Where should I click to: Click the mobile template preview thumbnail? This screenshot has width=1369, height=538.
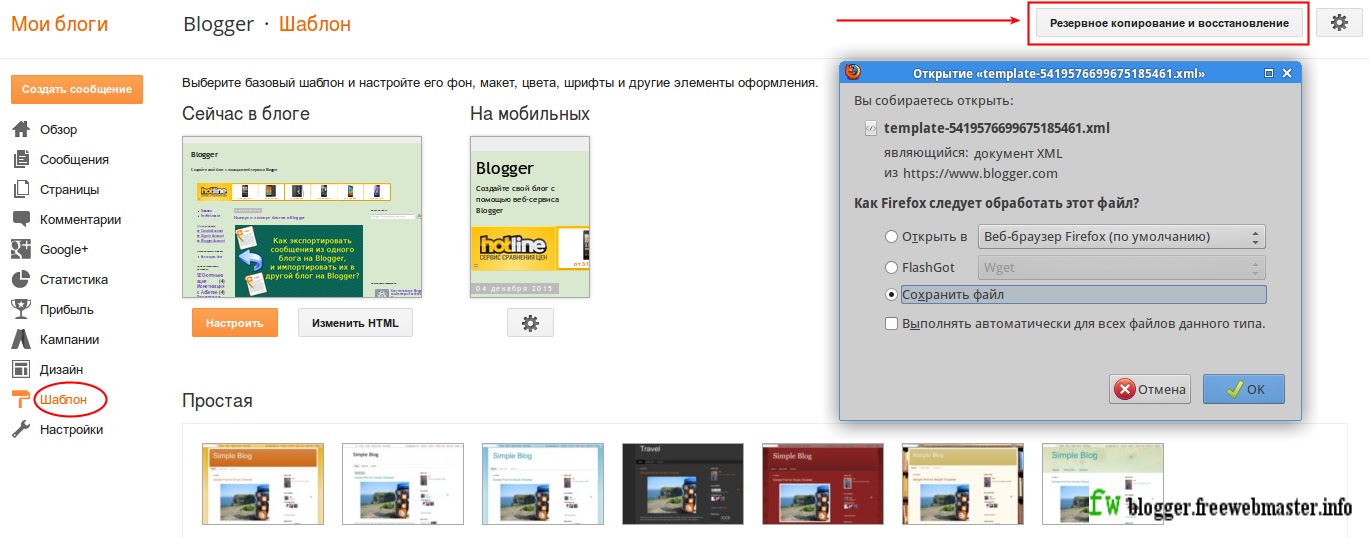coord(530,217)
